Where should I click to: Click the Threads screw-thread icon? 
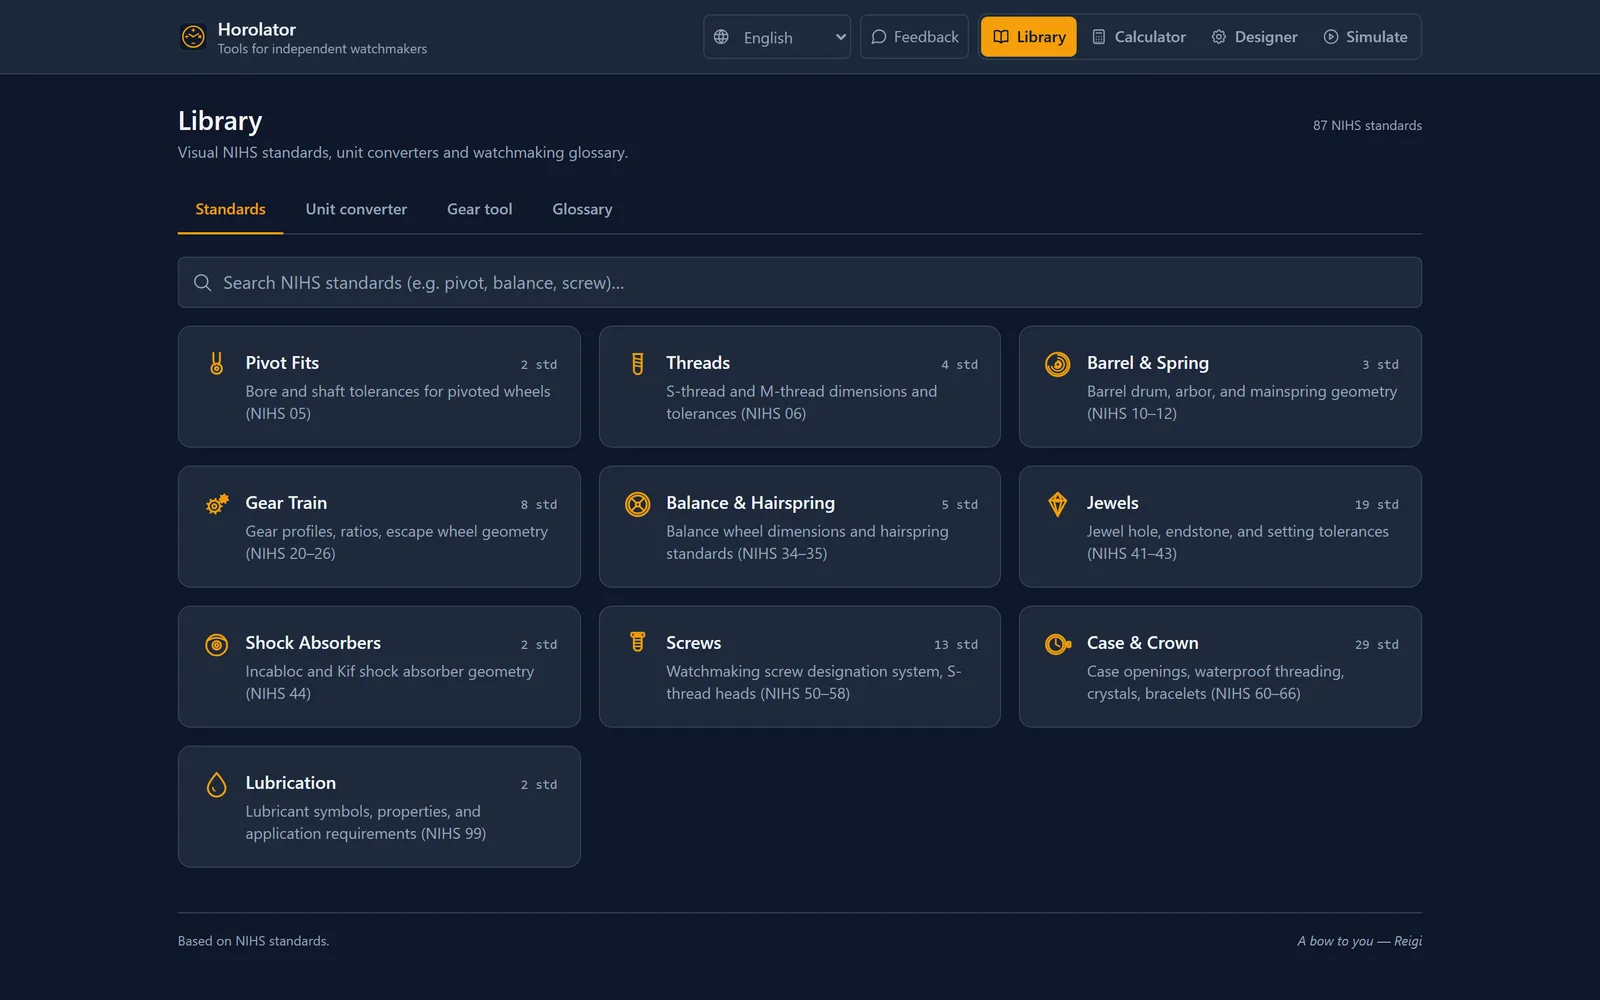point(637,363)
